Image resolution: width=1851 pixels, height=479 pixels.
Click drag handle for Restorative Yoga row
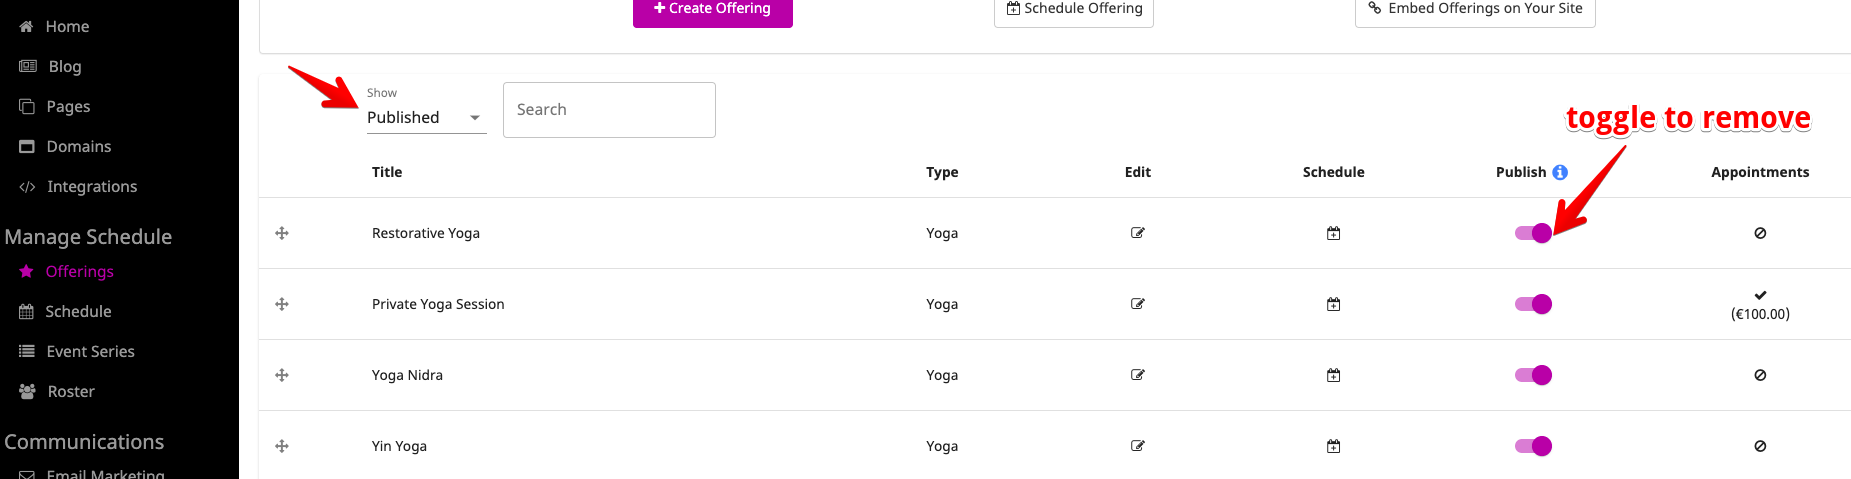tap(282, 233)
